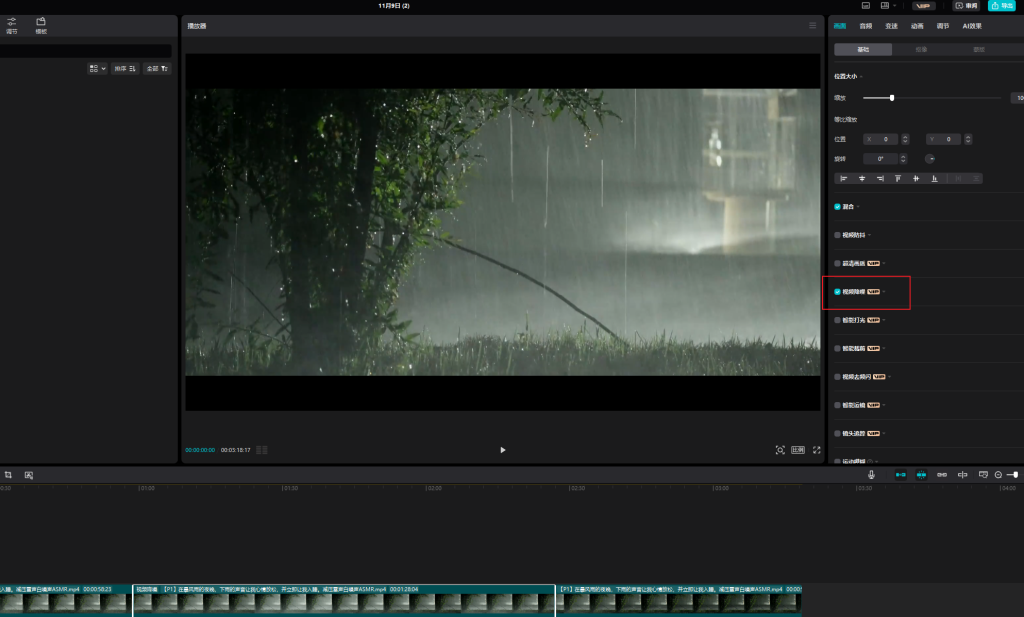Image resolution: width=1024 pixels, height=617 pixels.
Task: Click the rotation angle input field
Action: (x=880, y=159)
